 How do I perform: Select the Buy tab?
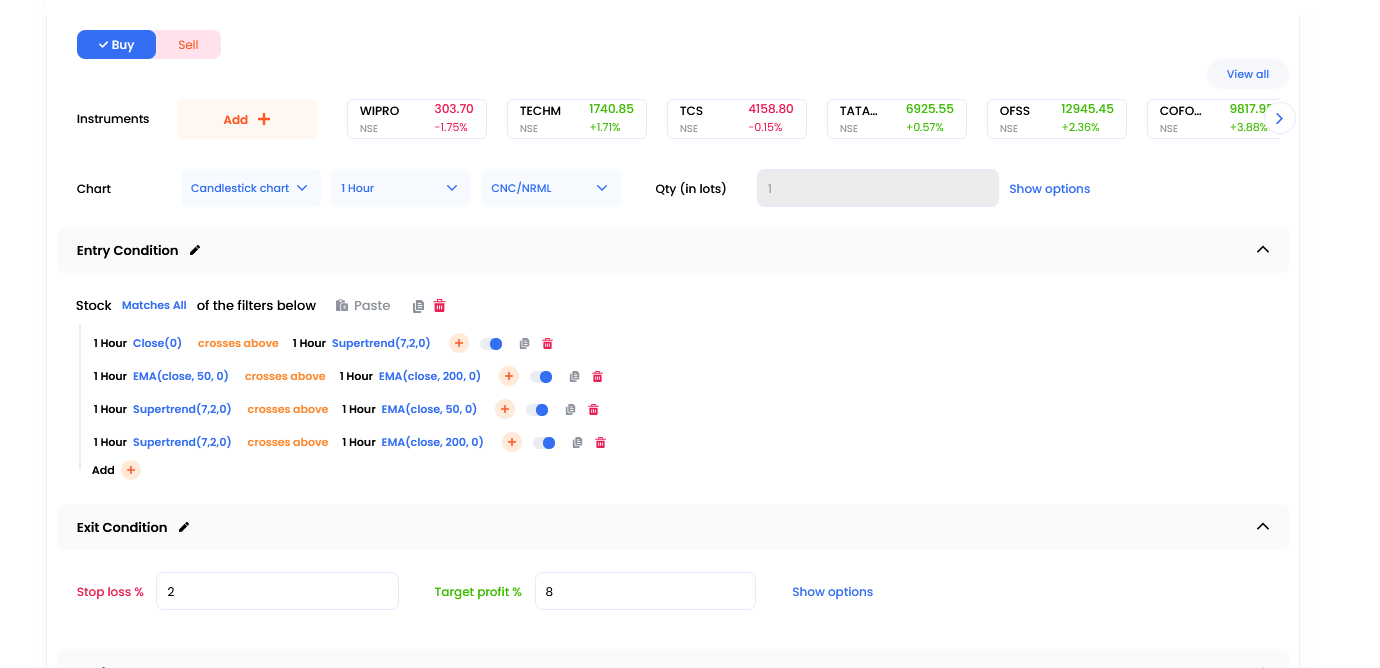[x=117, y=45]
